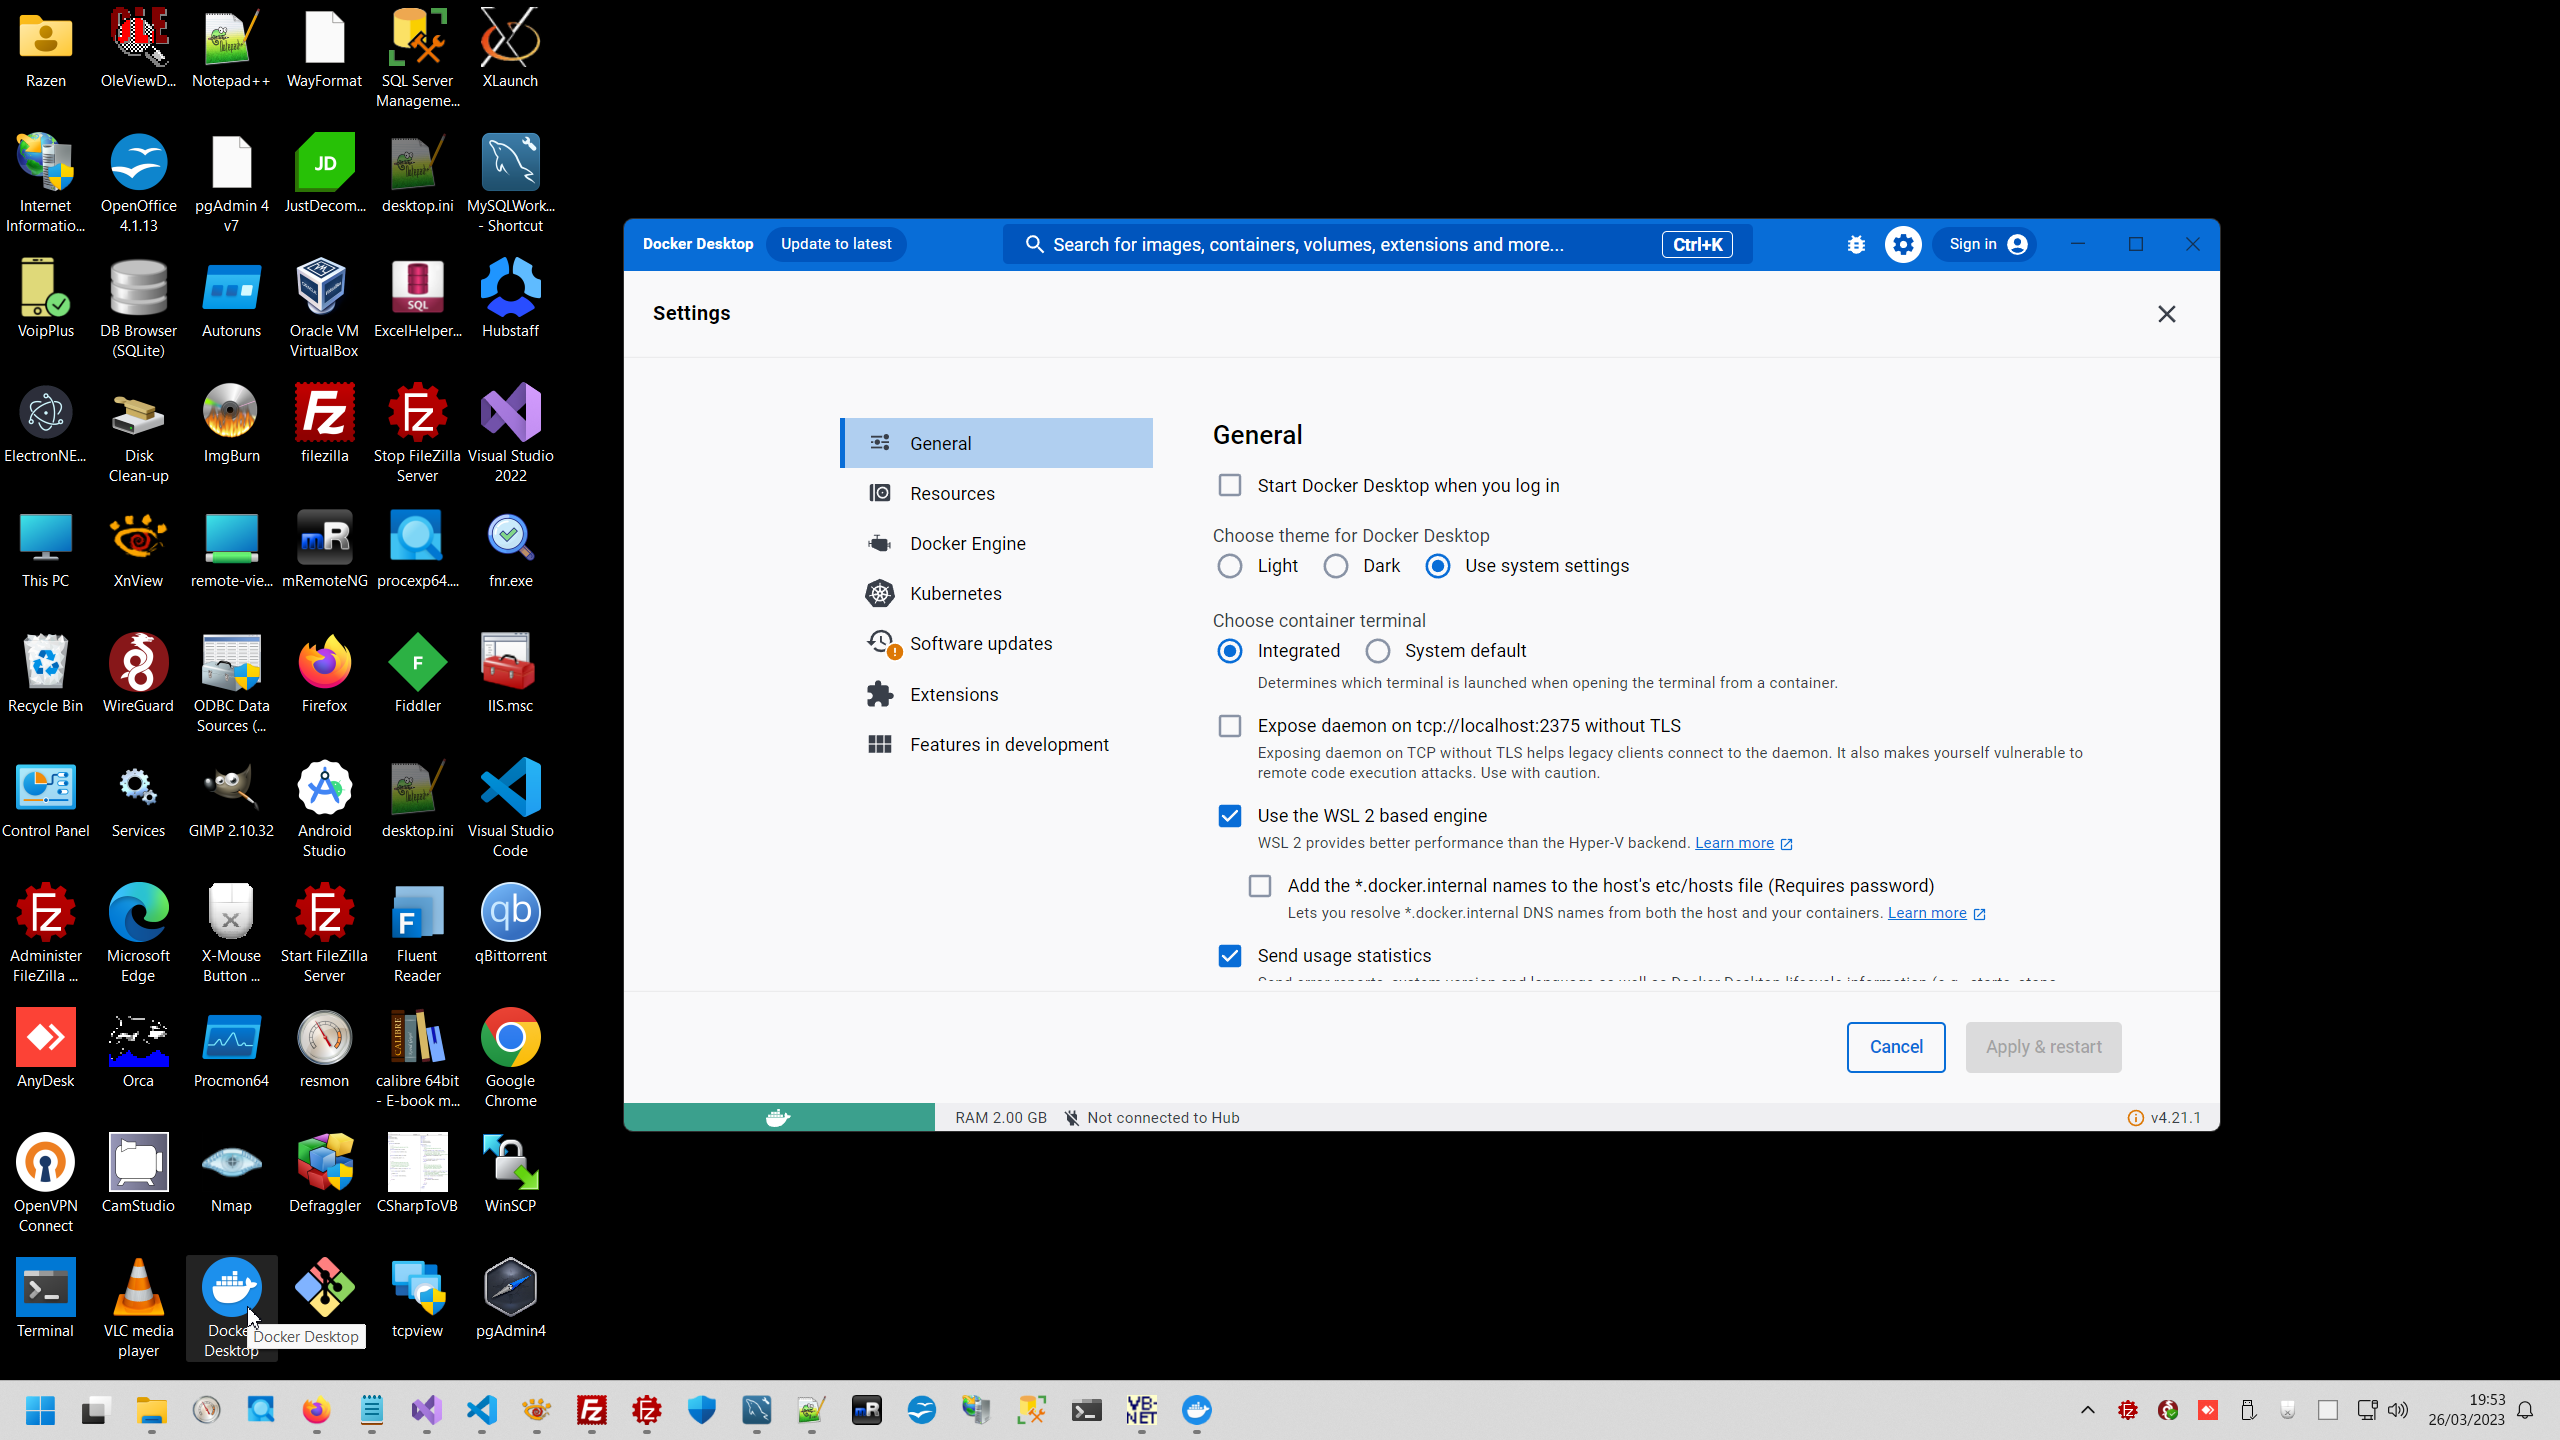Click the bug report troubleshoot icon
Screen dimensions: 2560x1440
(1856, 244)
